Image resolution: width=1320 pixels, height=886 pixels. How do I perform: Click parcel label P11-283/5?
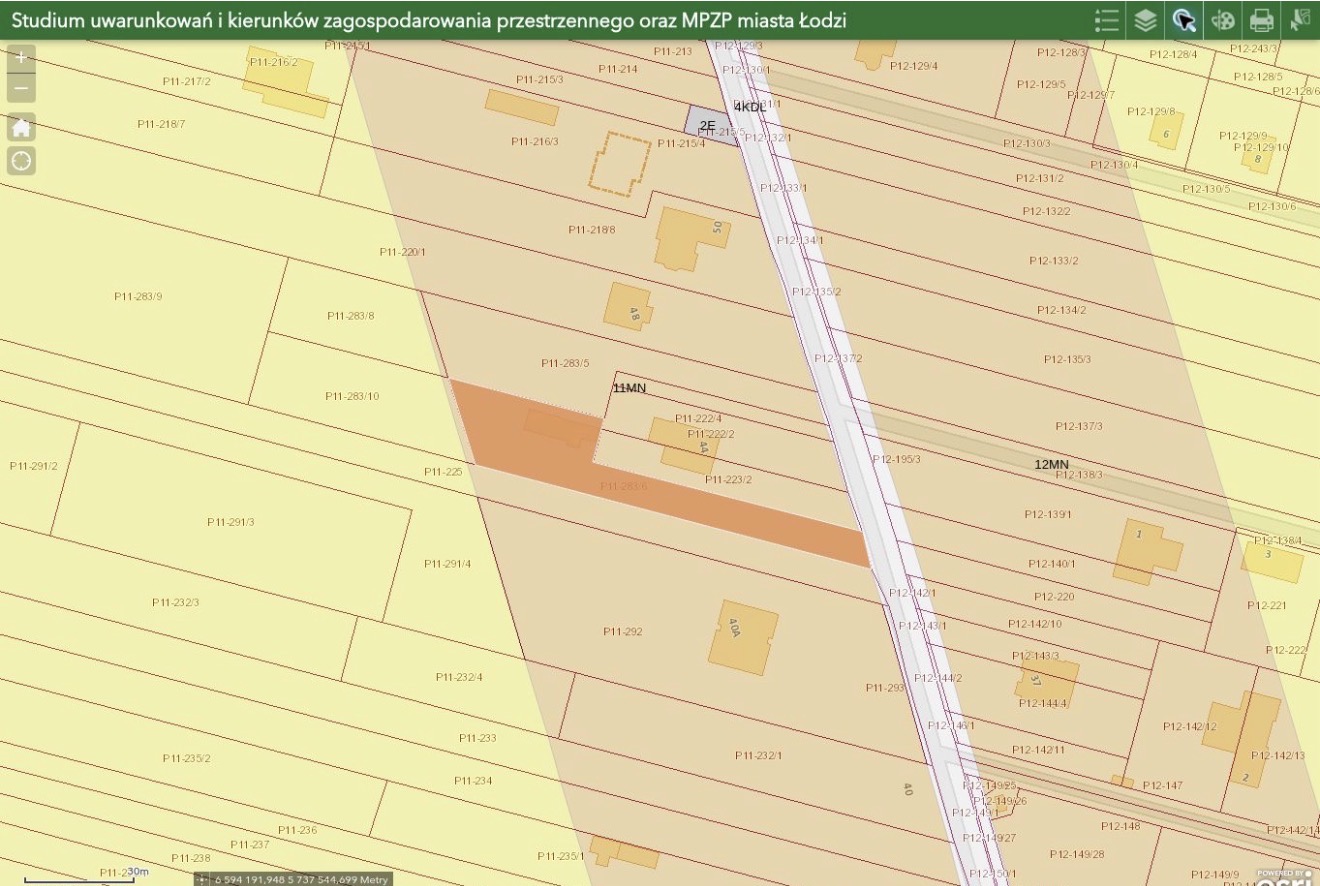click(x=566, y=363)
